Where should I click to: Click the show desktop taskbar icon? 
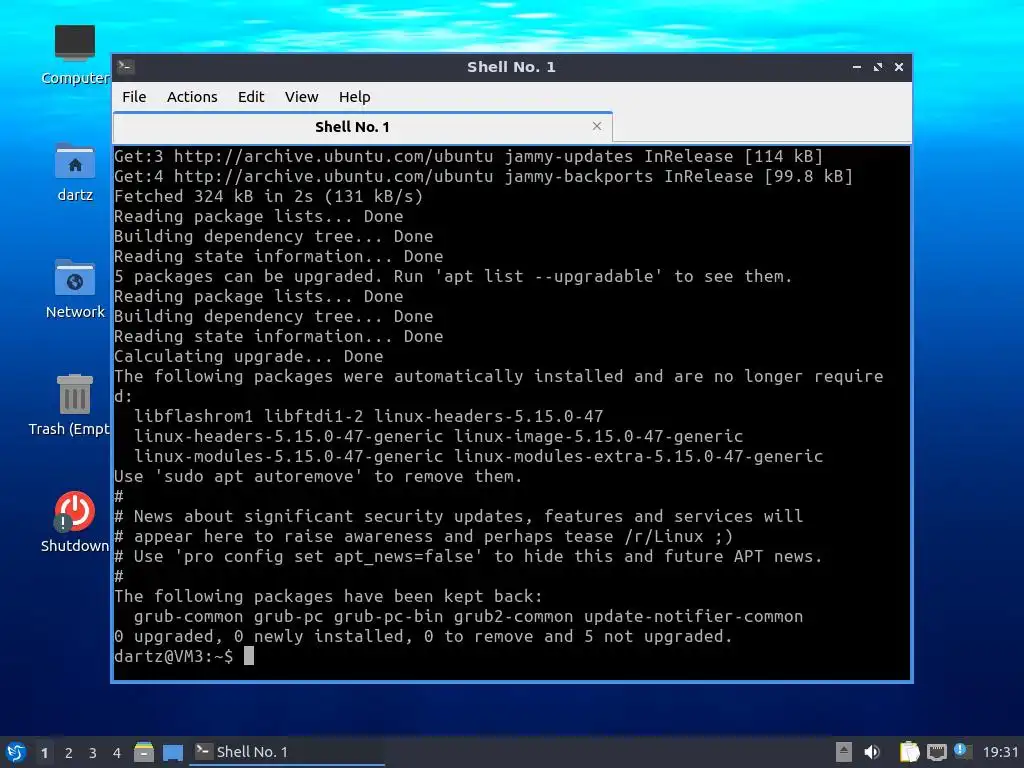173,752
